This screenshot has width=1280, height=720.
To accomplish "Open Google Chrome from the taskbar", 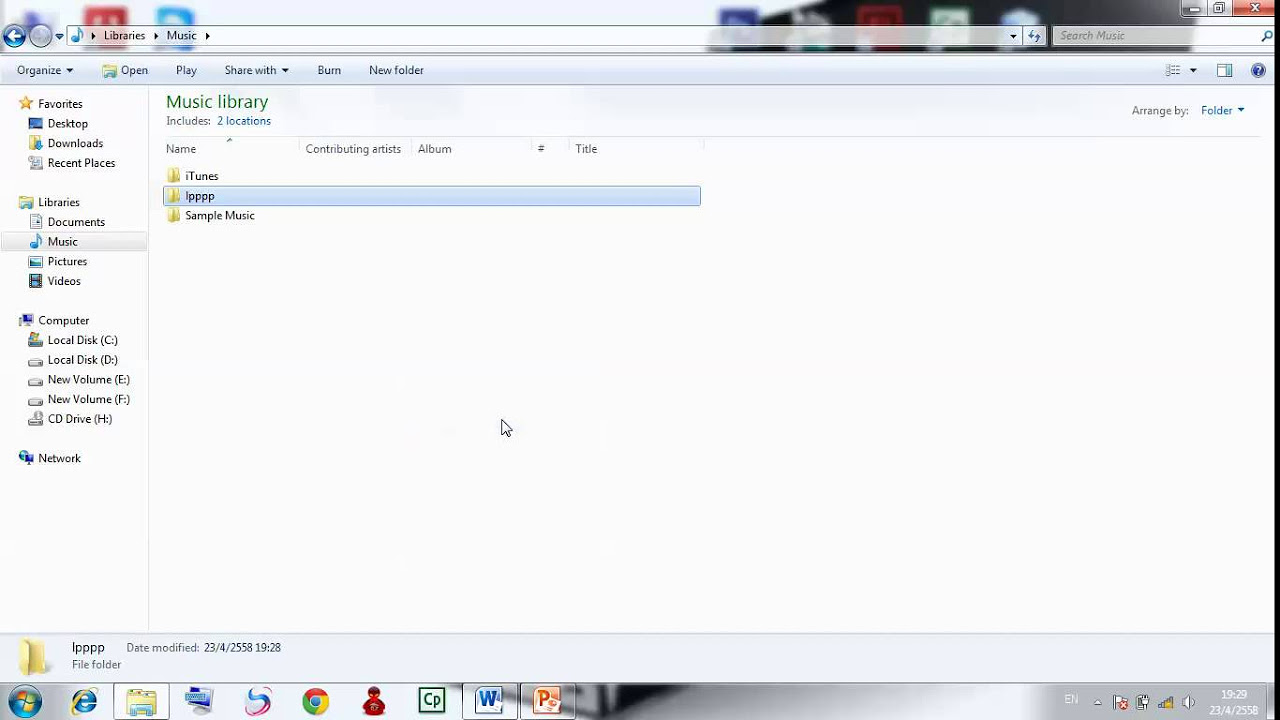I will click(x=315, y=701).
